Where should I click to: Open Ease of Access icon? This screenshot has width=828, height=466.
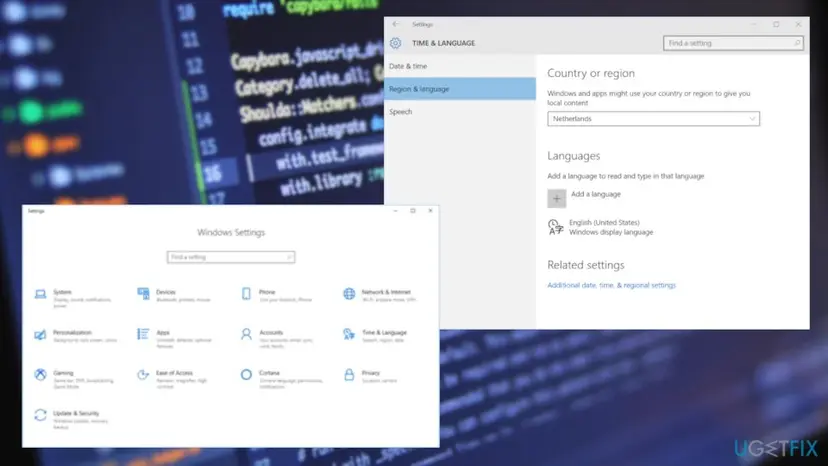pyautogui.click(x=143, y=375)
